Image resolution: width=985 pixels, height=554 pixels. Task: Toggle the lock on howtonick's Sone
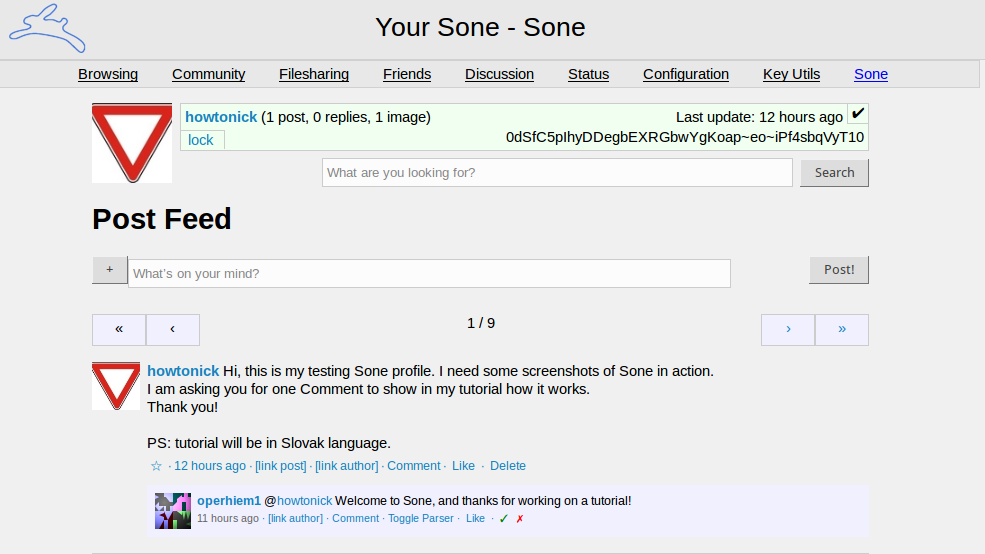[201, 140]
